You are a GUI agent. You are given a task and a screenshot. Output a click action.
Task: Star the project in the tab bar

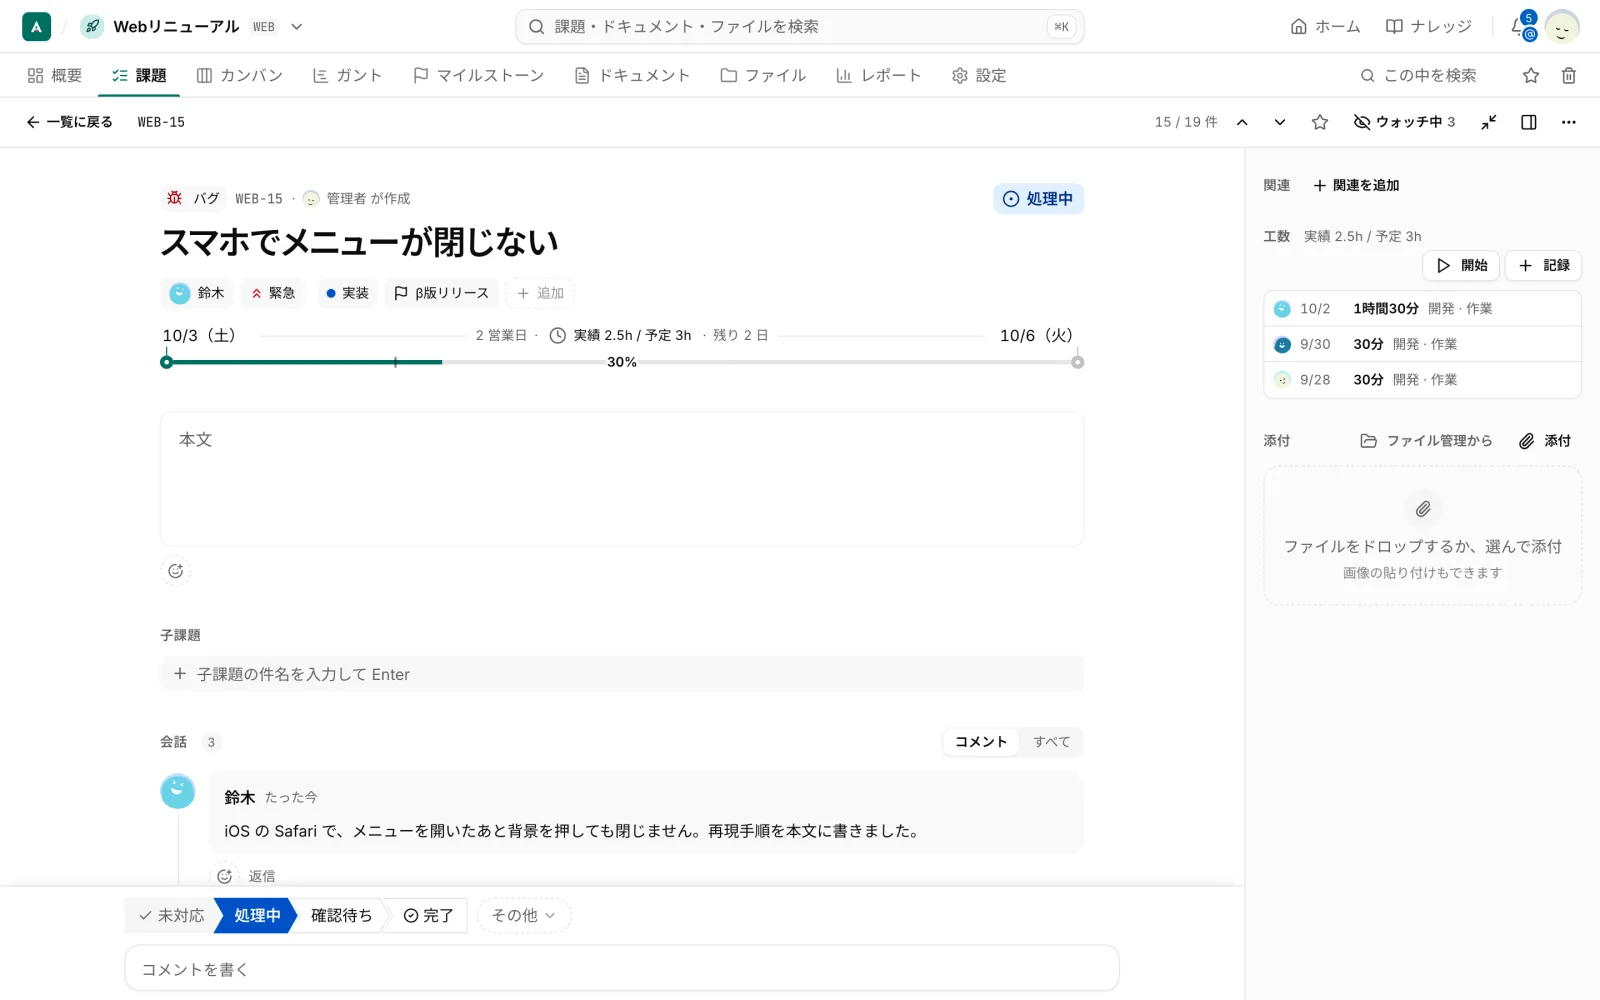tap(1531, 75)
